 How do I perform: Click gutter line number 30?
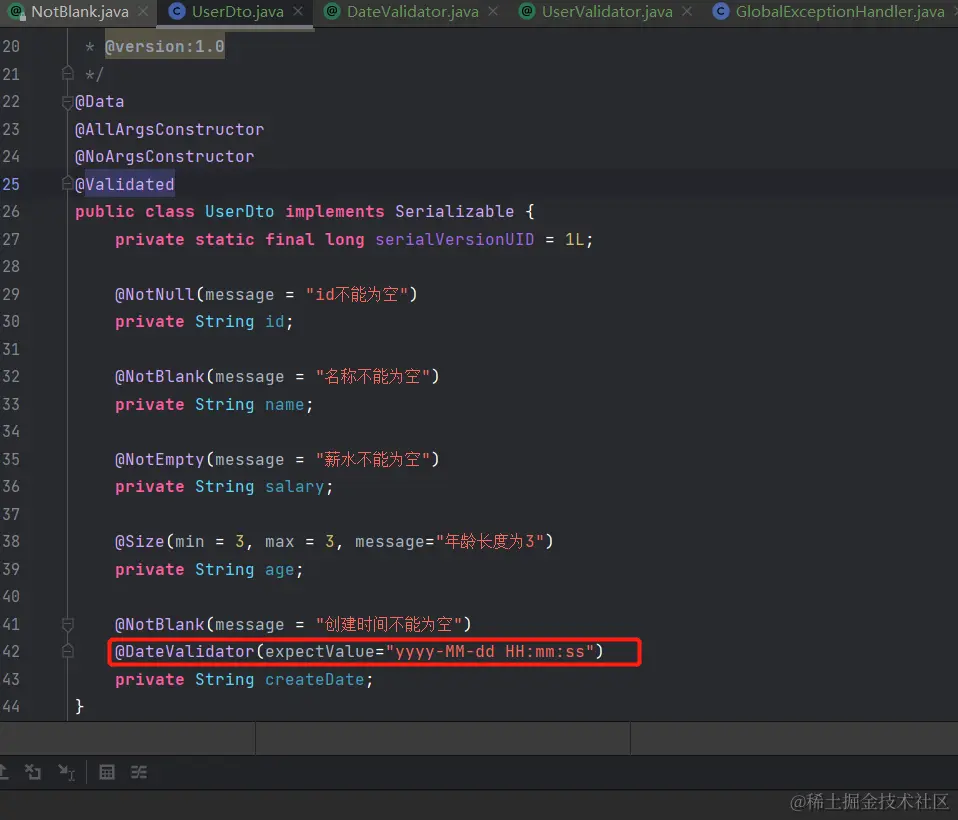pyautogui.click(x=11, y=321)
